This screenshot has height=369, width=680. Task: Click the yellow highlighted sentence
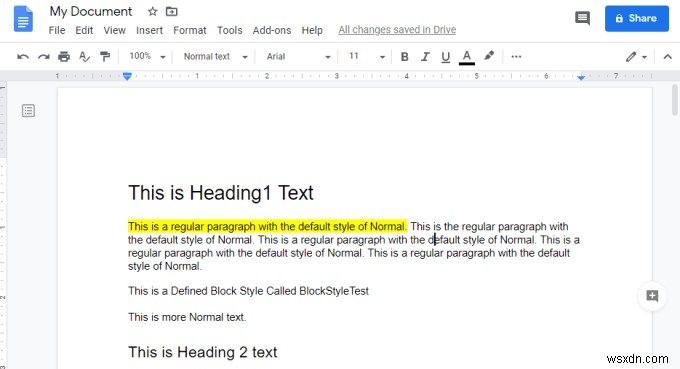click(x=267, y=226)
